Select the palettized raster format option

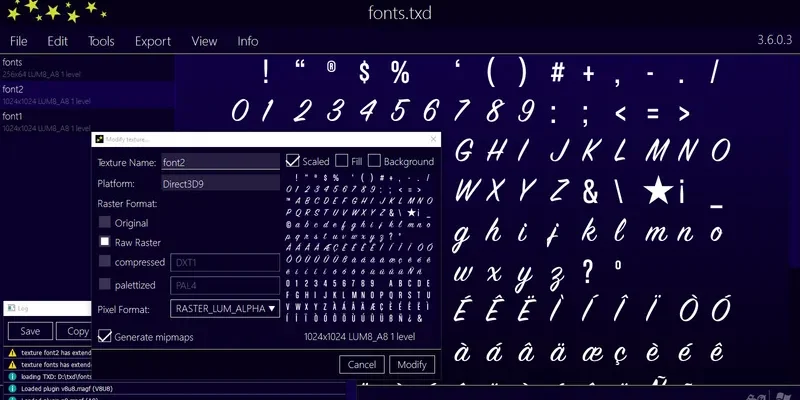pos(105,284)
